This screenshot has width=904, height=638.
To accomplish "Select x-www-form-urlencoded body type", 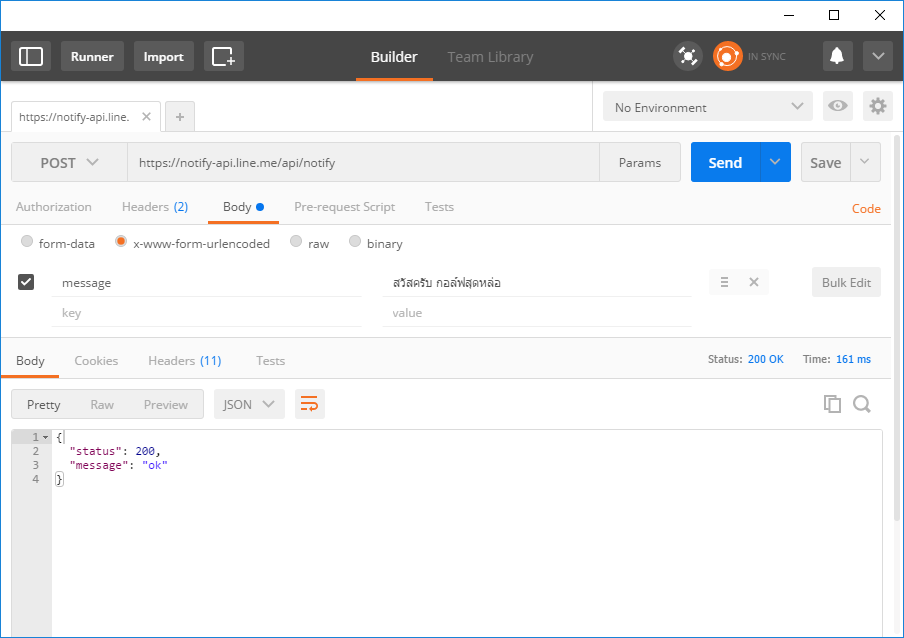I will 120,241.
